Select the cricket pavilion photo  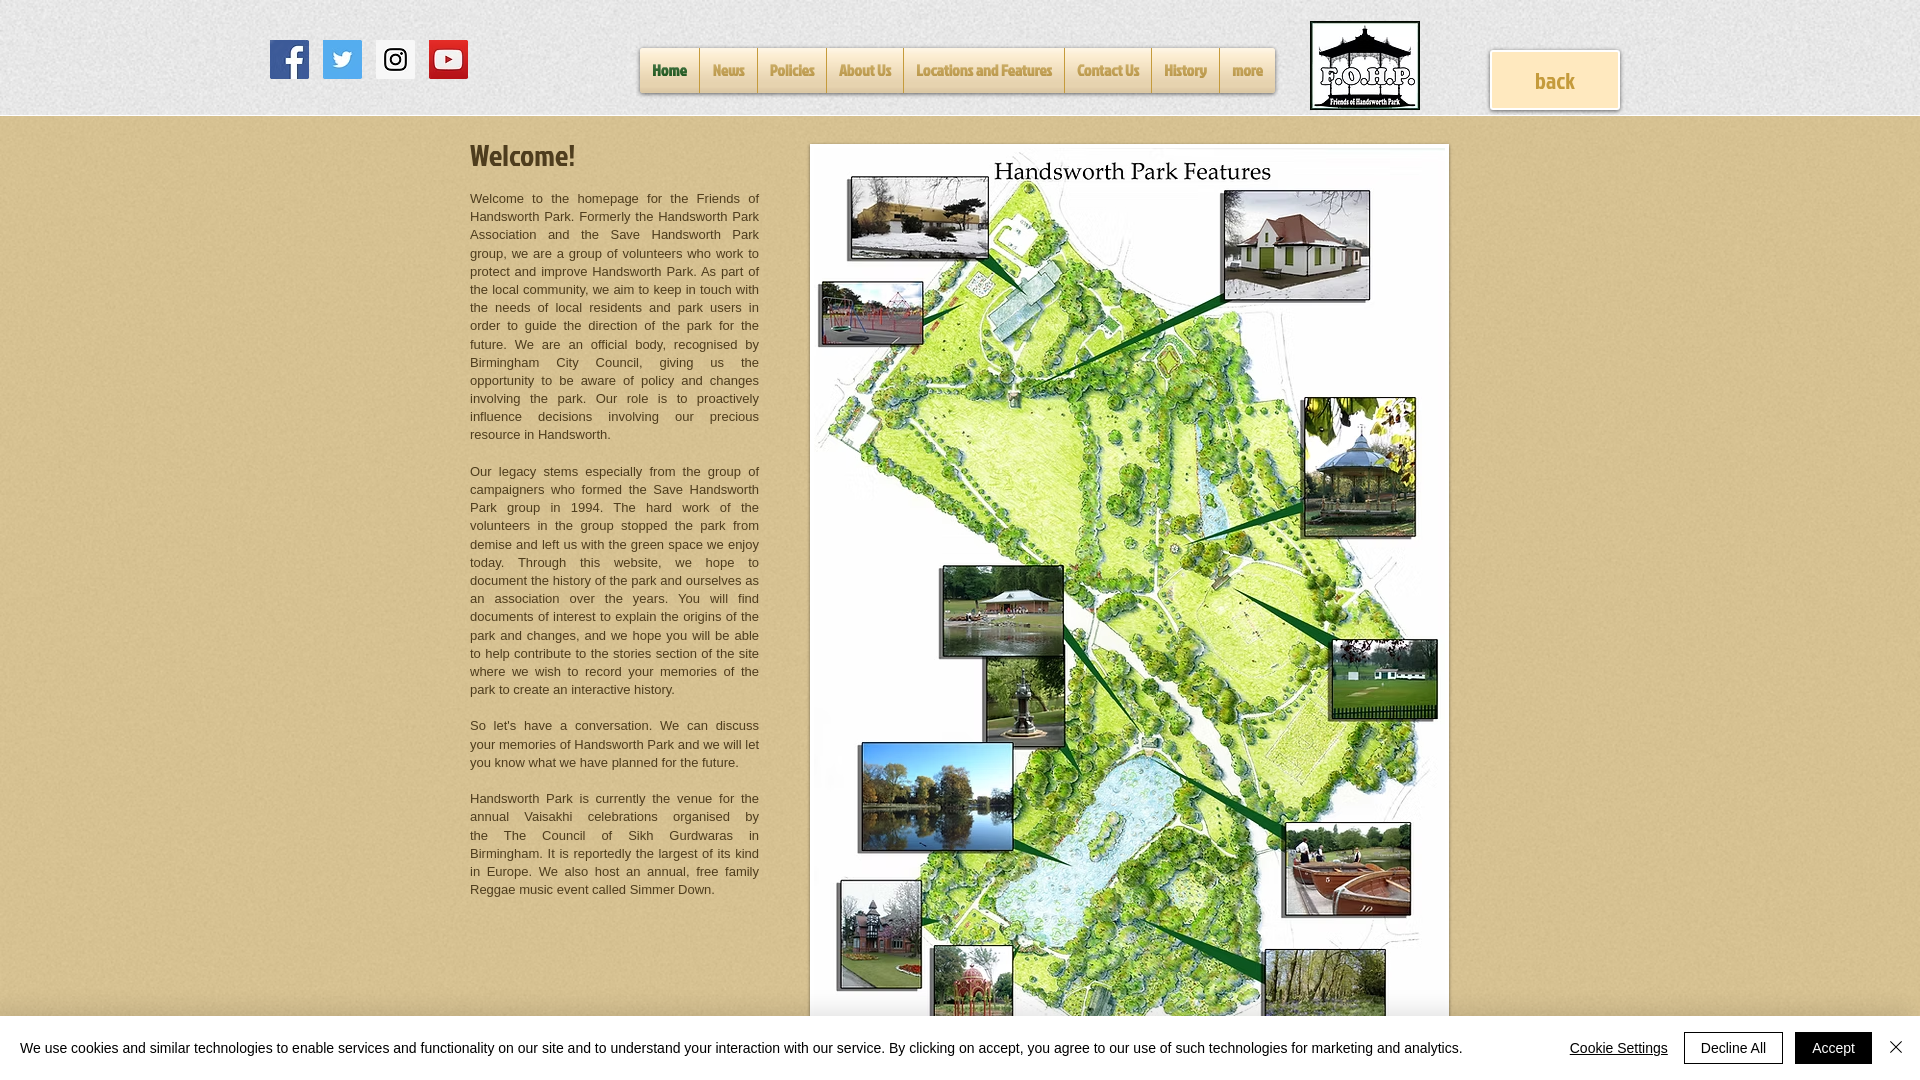[x=1384, y=679]
